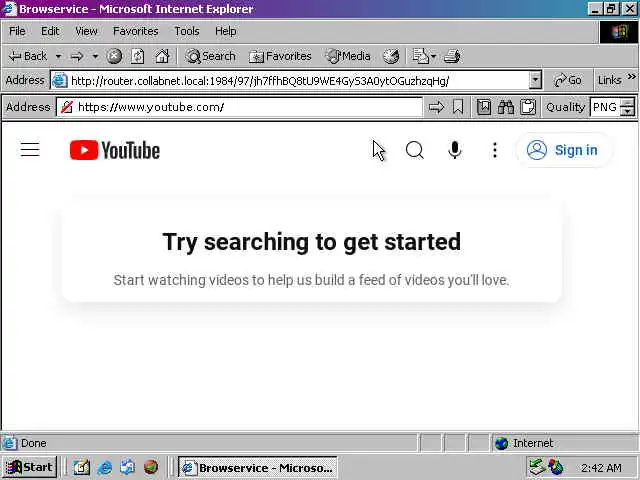Open the Favorites toolbar pane

point(280,56)
